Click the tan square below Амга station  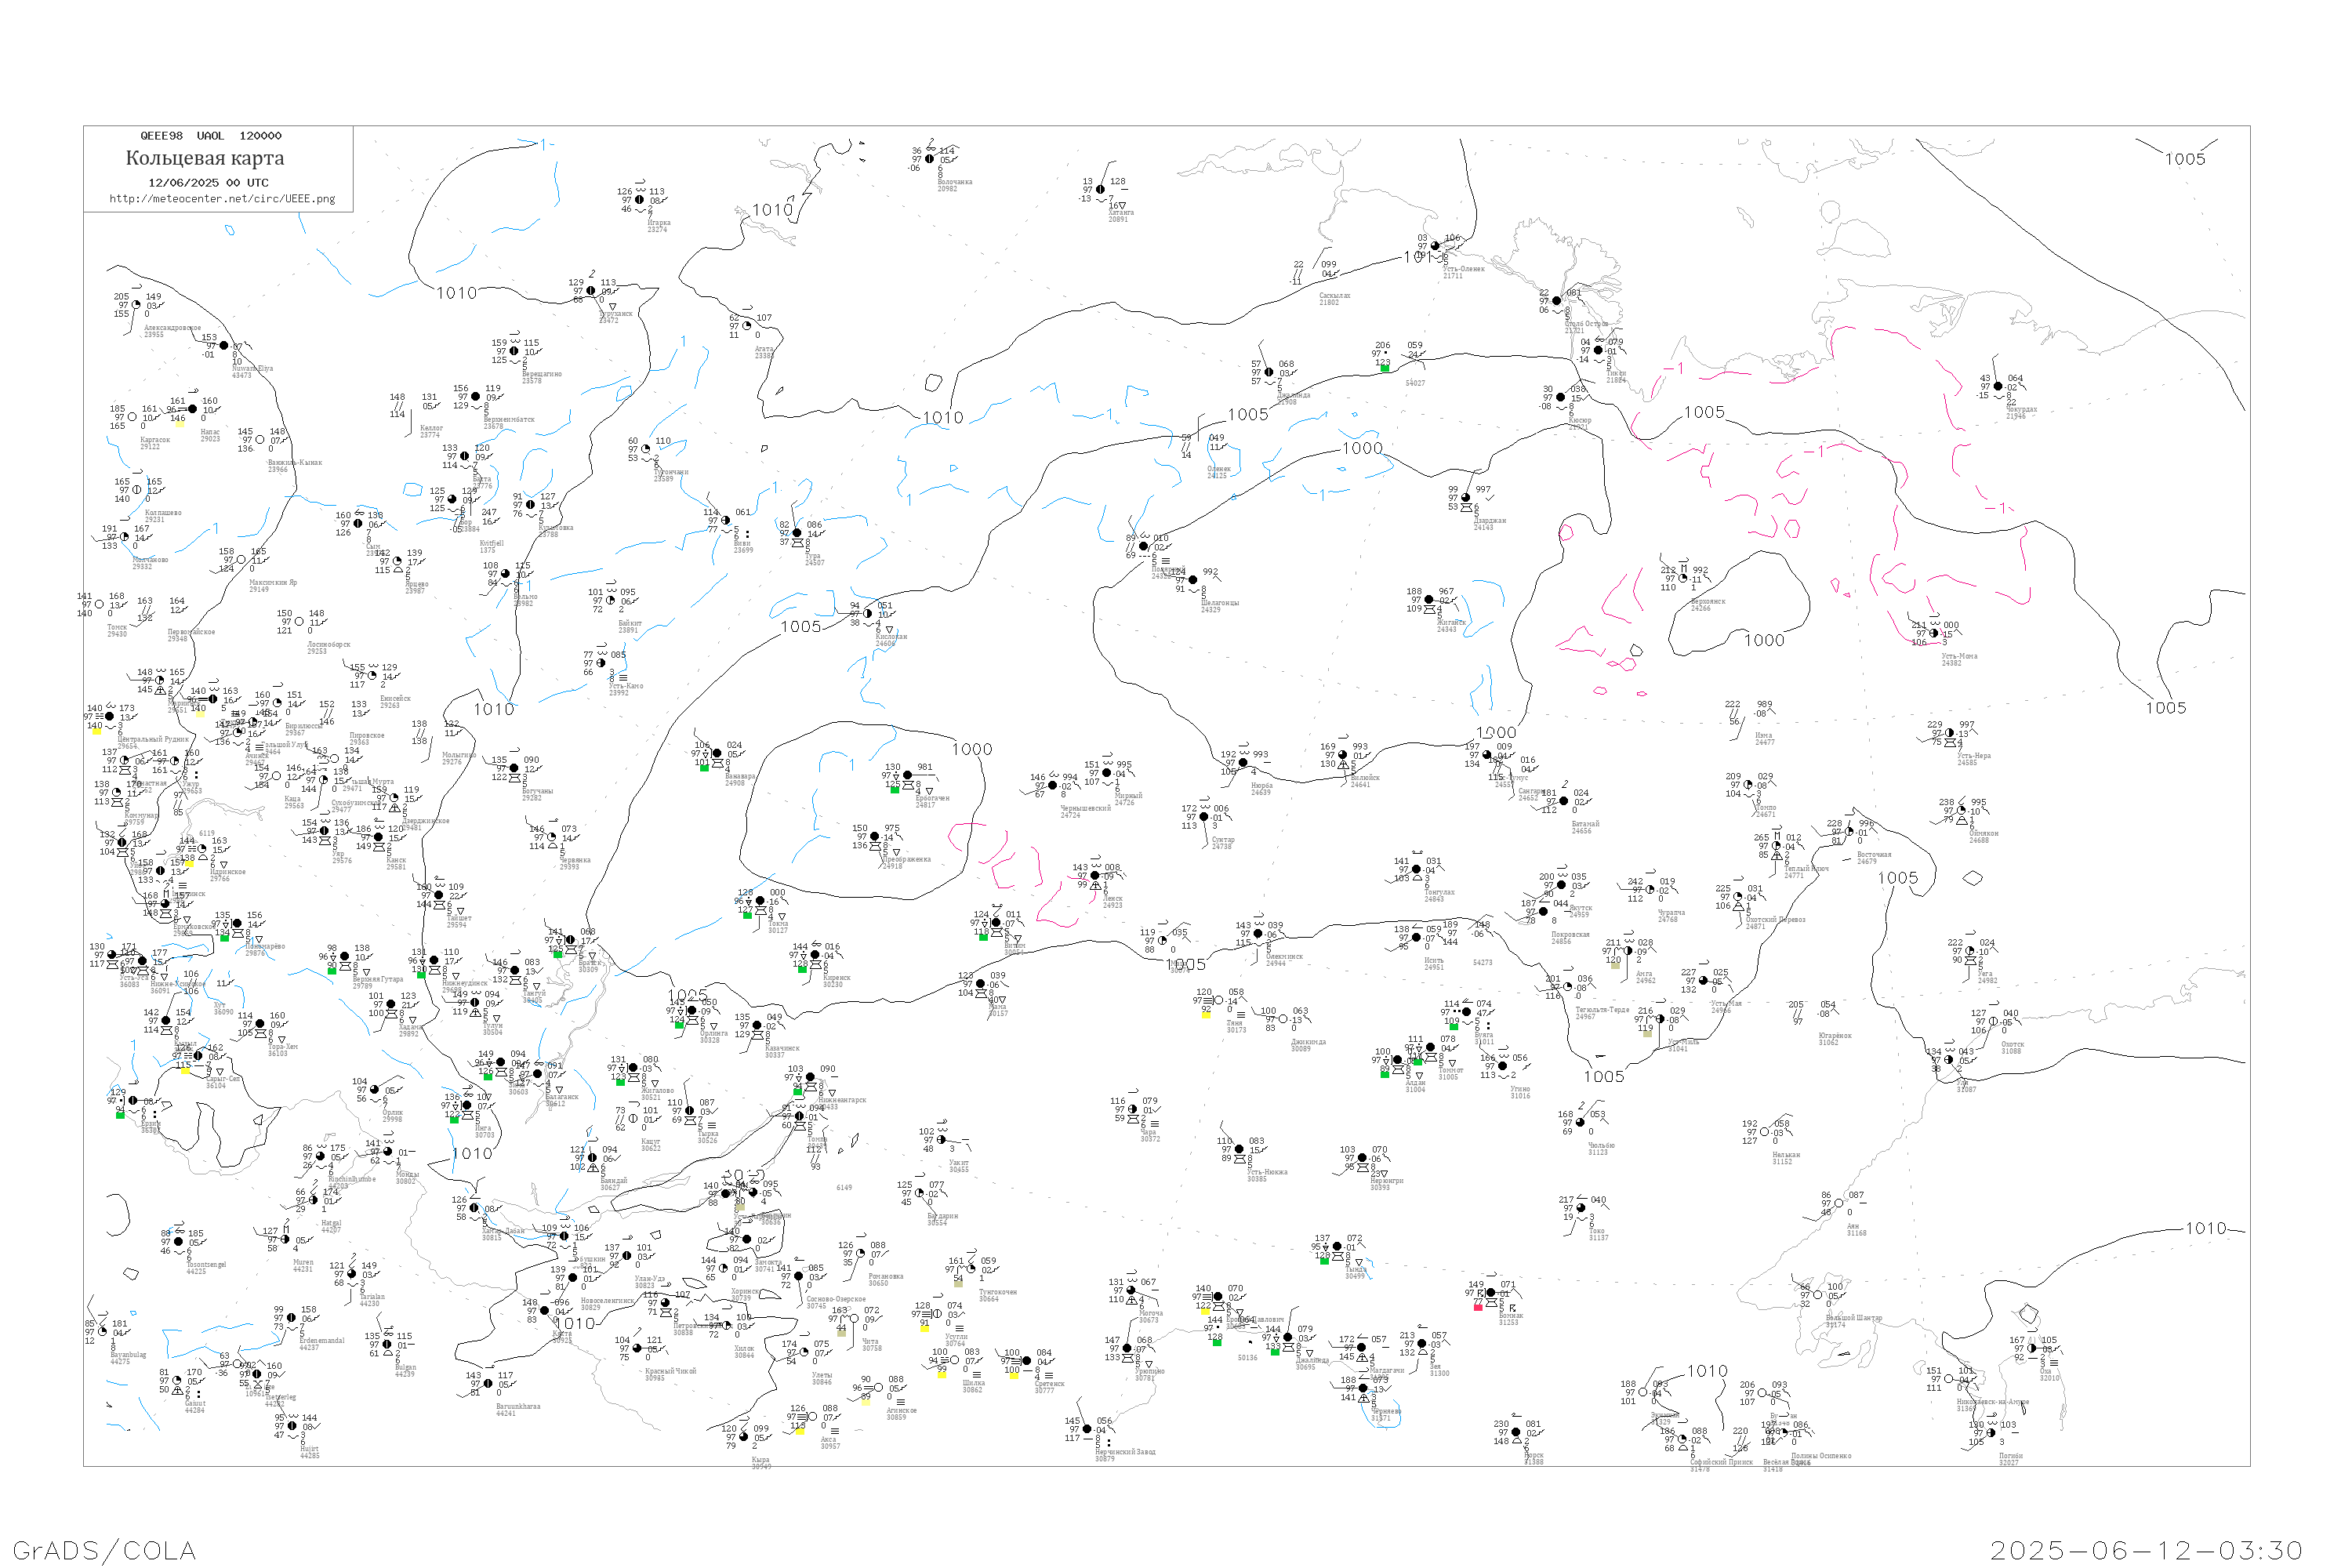[x=1615, y=965]
